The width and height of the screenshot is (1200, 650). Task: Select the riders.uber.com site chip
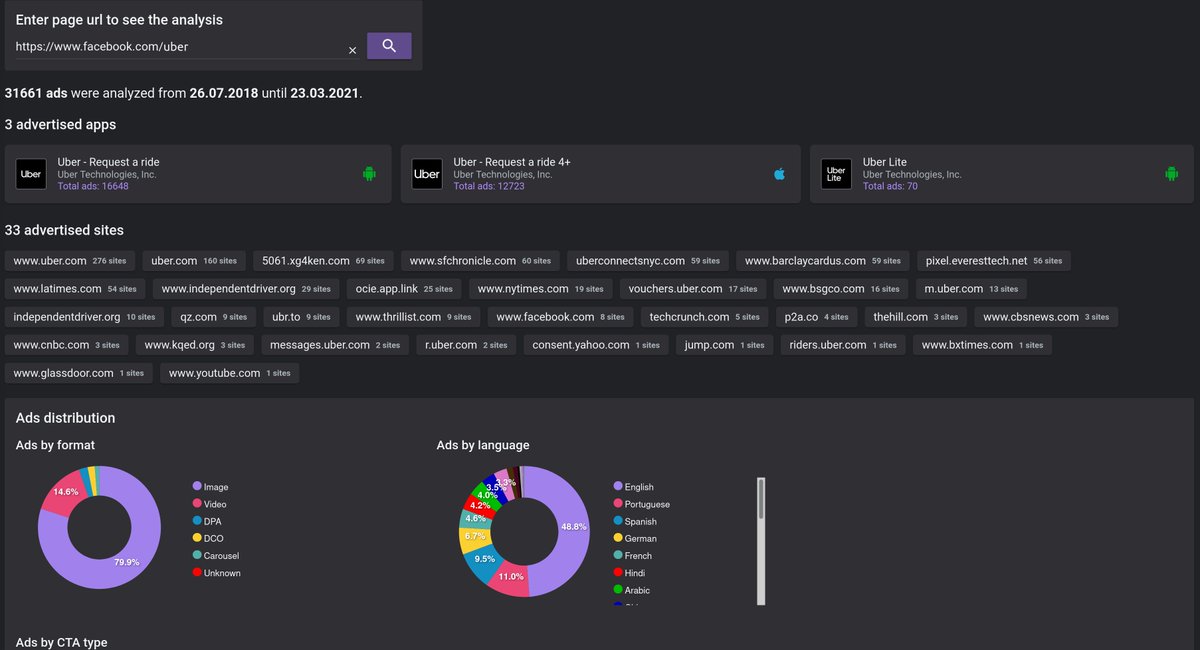[x=843, y=345]
